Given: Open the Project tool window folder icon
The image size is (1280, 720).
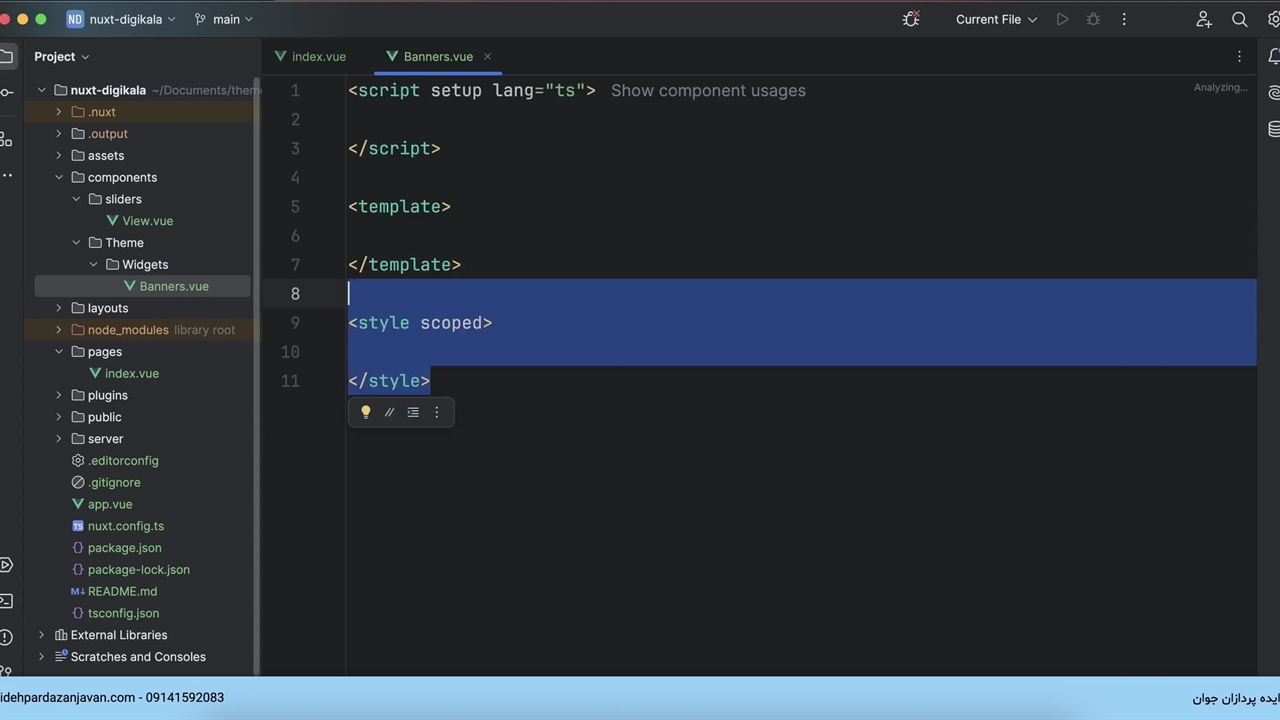Looking at the screenshot, I should (6, 56).
